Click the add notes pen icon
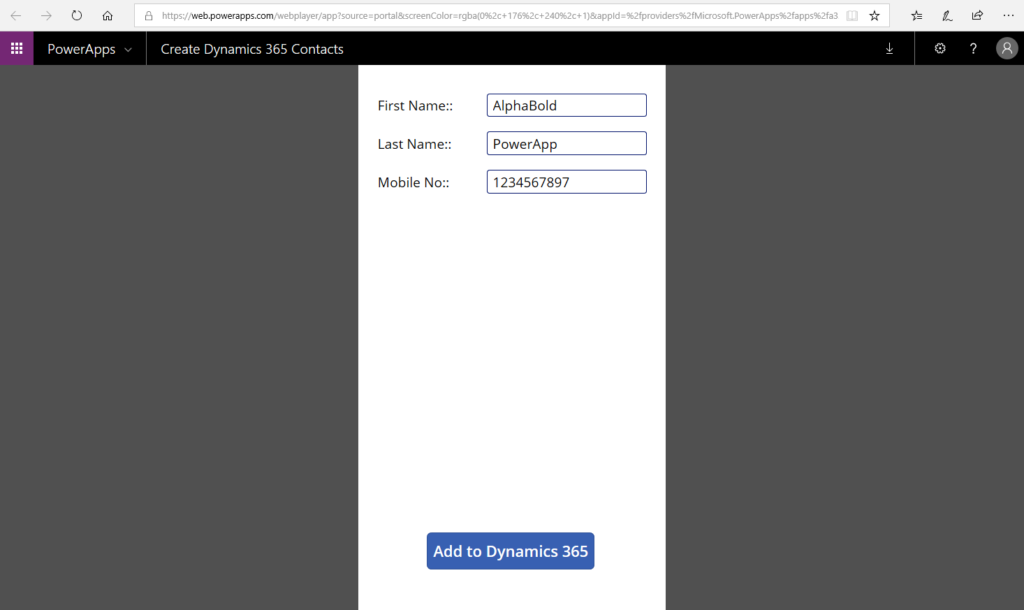 947,16
